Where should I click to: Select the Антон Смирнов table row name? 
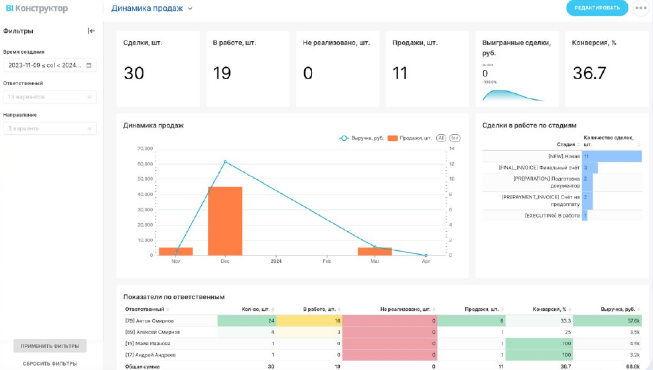click(150, 321)
